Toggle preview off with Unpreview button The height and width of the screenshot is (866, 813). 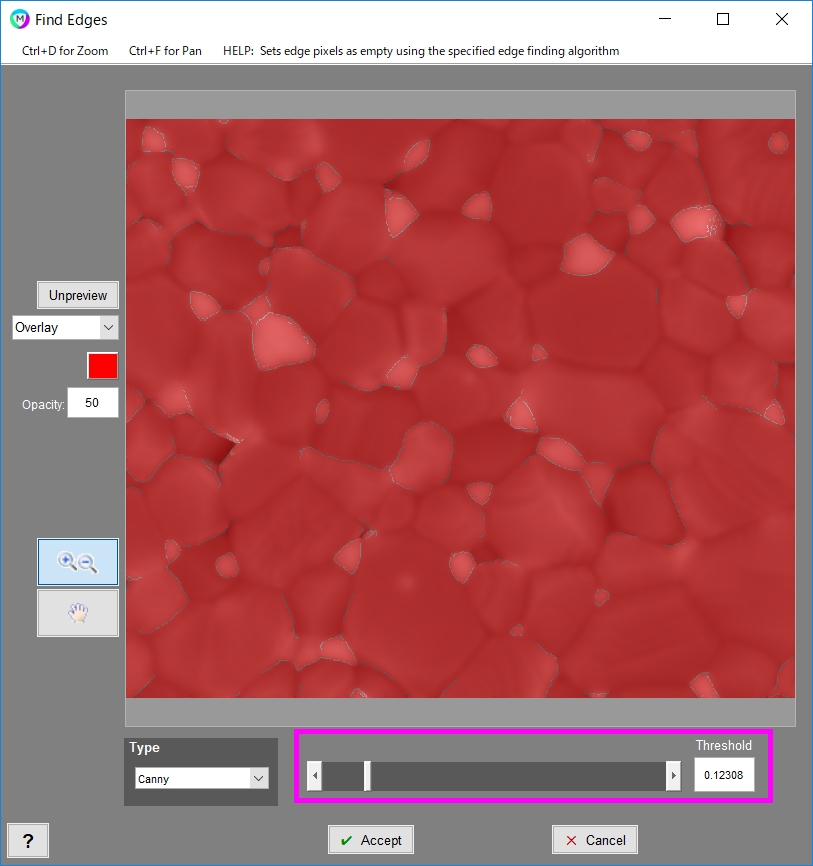tap(78, 295)
